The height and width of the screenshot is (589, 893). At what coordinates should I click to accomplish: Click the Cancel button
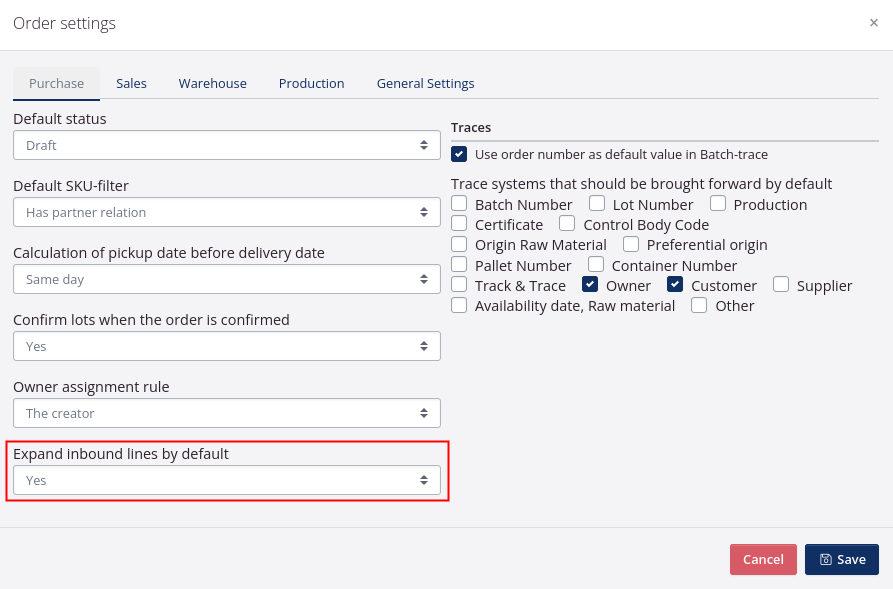point(763,559)
